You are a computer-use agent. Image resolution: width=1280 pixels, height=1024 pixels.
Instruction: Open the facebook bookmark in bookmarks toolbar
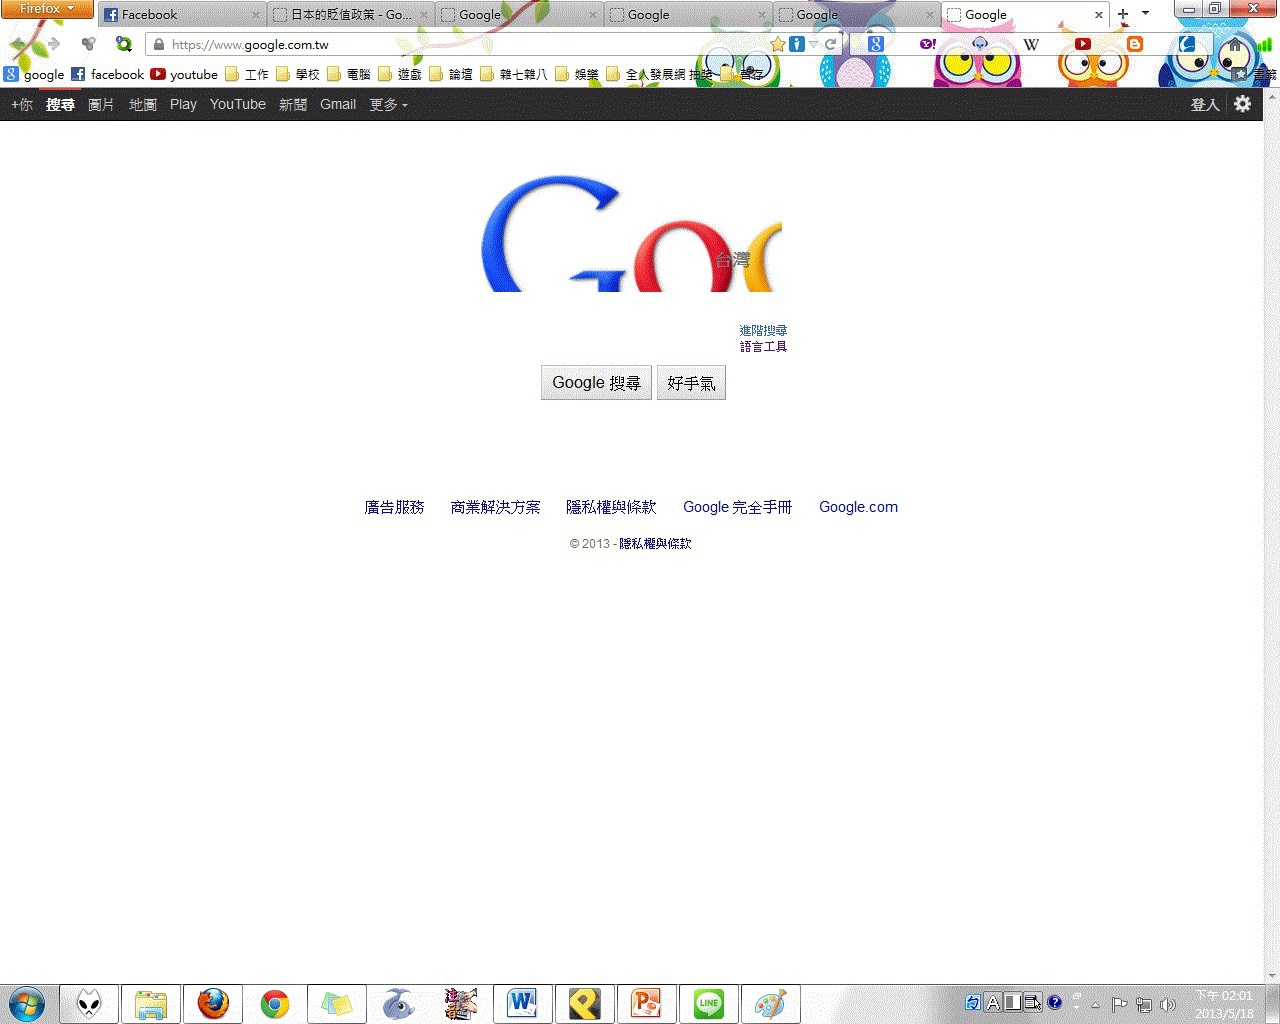click(107, 74)
